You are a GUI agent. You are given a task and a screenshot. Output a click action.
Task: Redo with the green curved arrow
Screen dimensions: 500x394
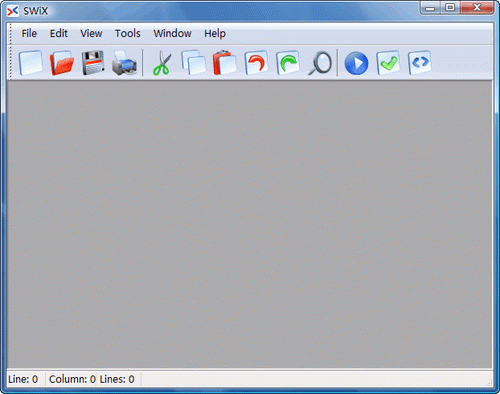tap(287, 63)
